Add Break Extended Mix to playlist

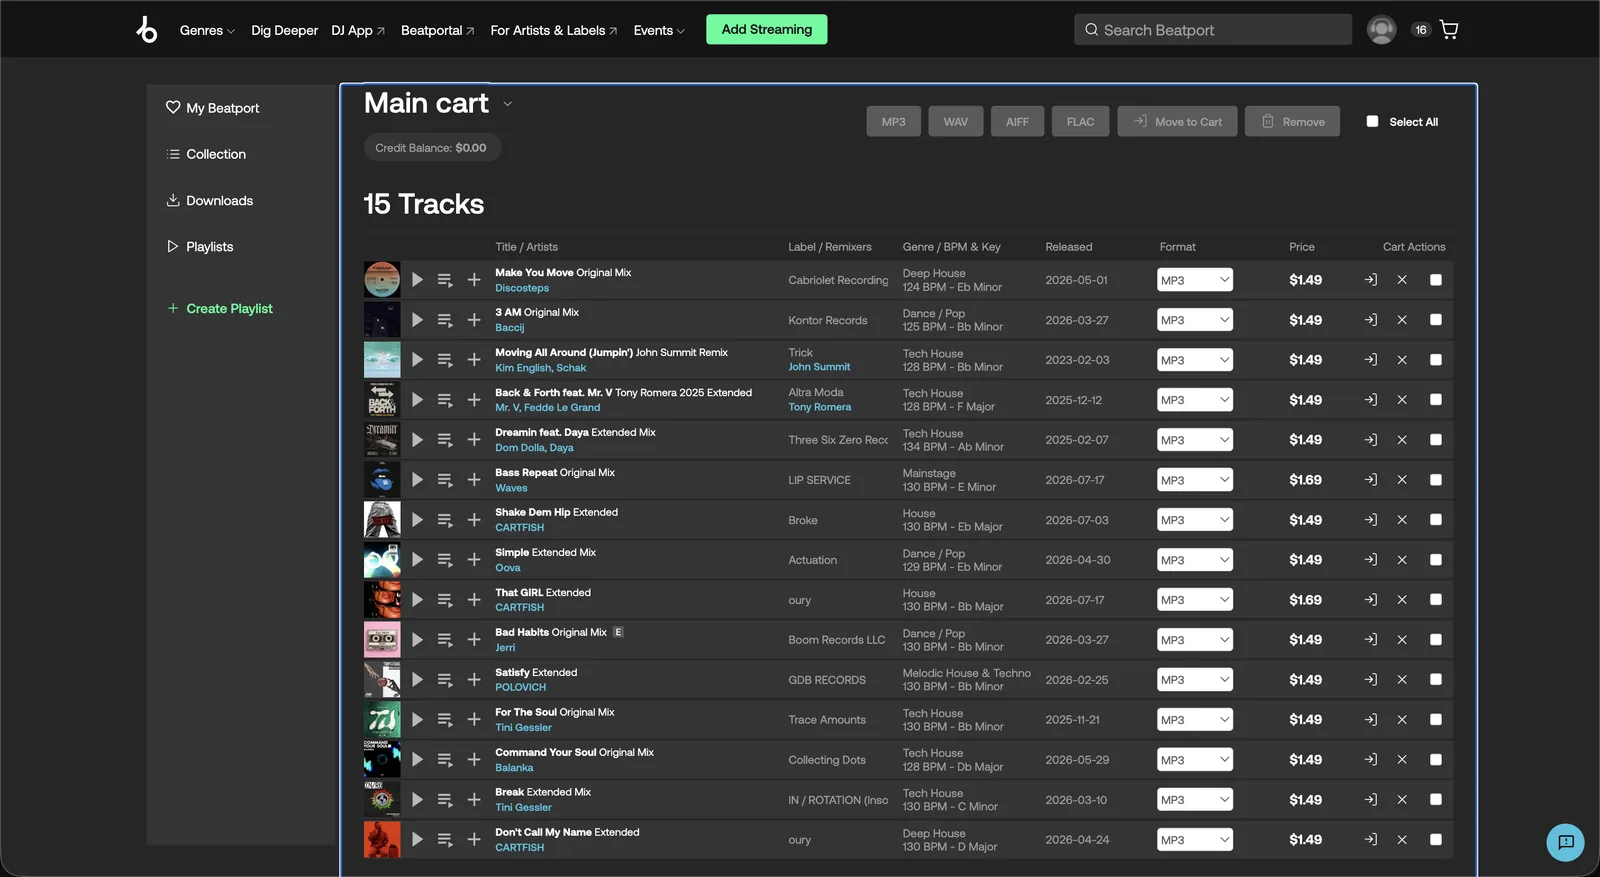pos(474,800)
